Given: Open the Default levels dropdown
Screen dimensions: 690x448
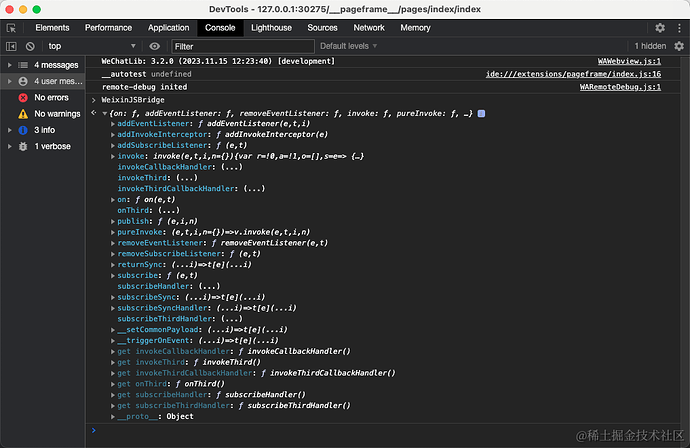Looking at the screenshot, I should coord(349,46).
